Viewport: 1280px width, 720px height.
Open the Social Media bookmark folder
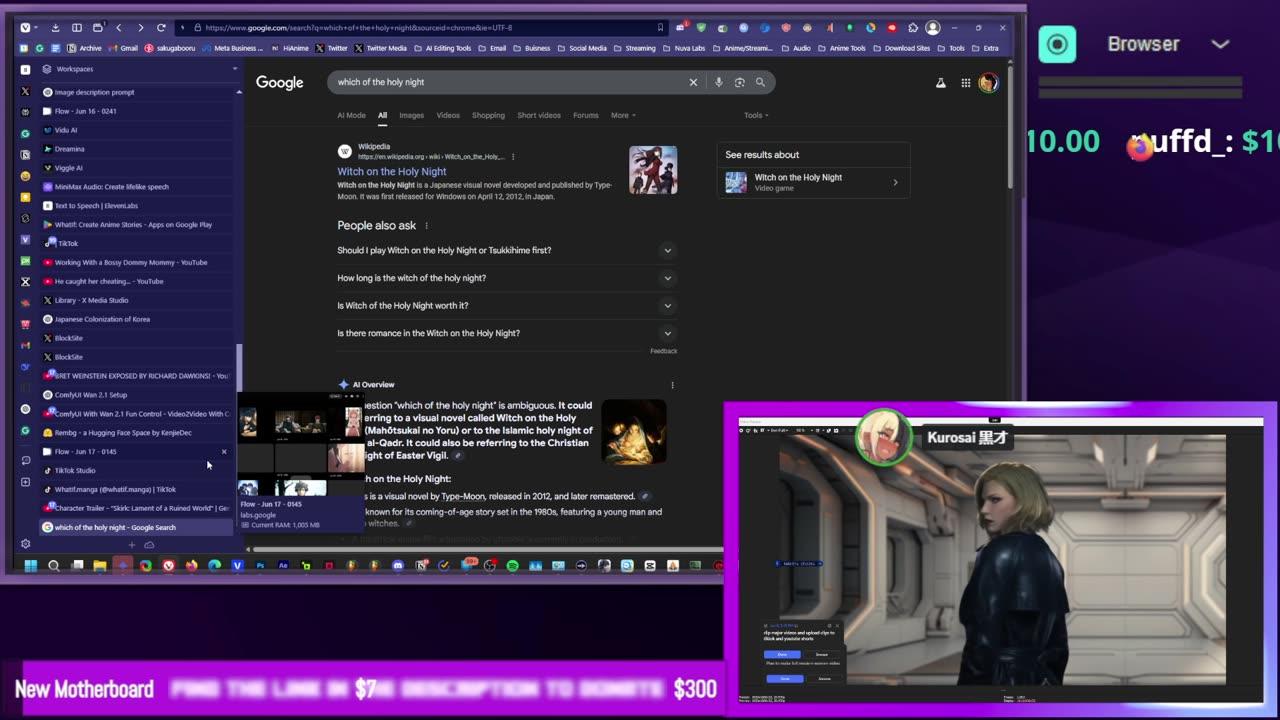click(x=582, y=48)
